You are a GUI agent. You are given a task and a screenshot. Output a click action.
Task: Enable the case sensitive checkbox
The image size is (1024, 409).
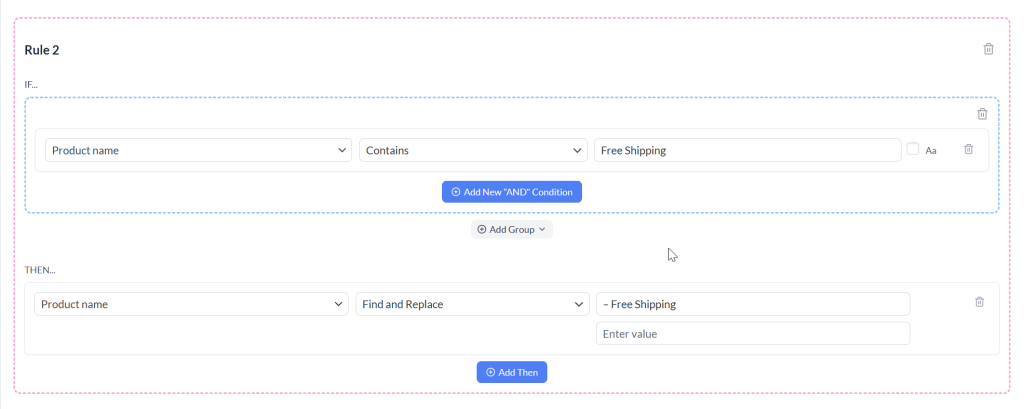[912, 149]
